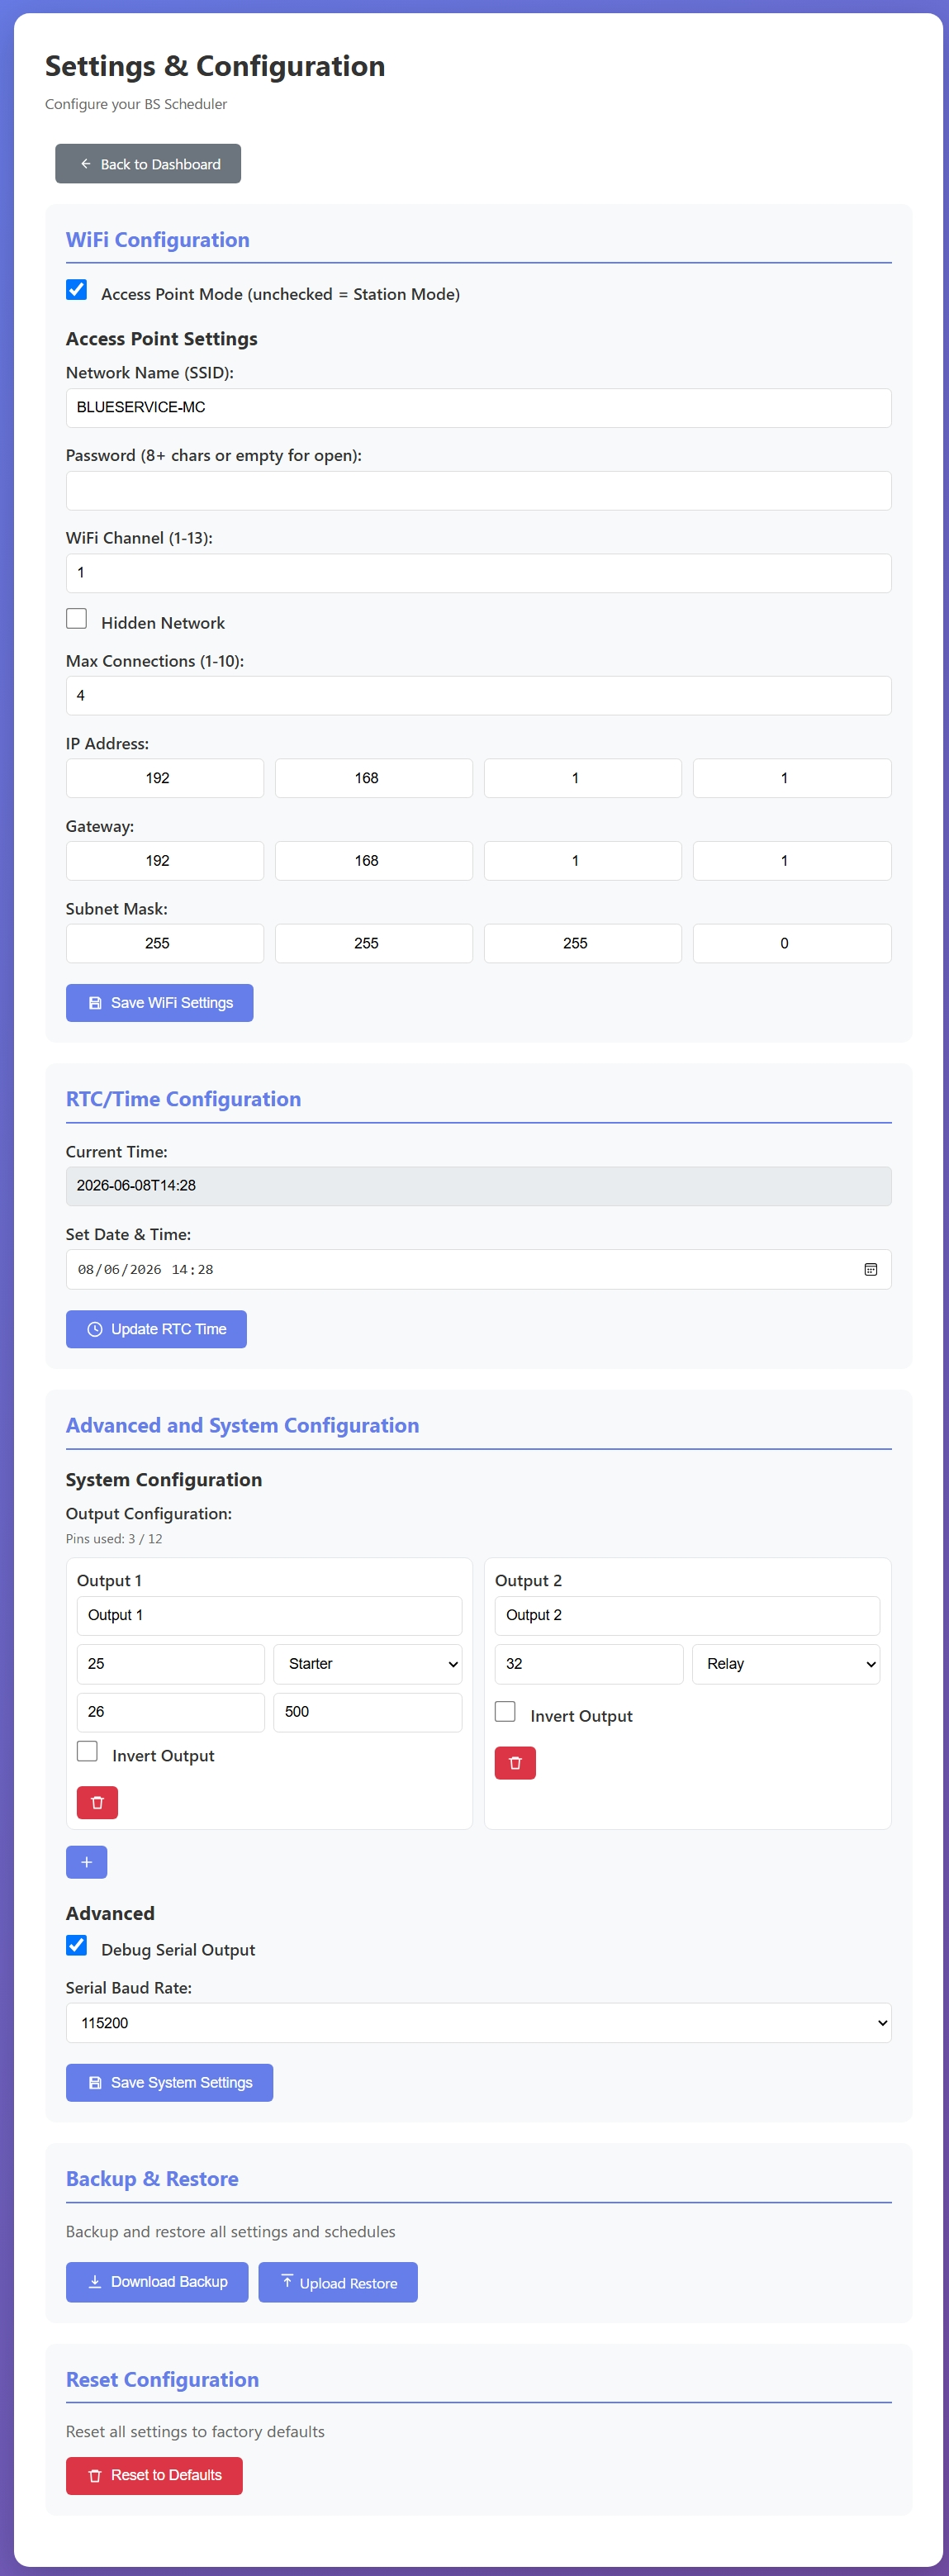Open the calendar picker in Set Date & Time

pyautogui.click(x=870, y=1269)
